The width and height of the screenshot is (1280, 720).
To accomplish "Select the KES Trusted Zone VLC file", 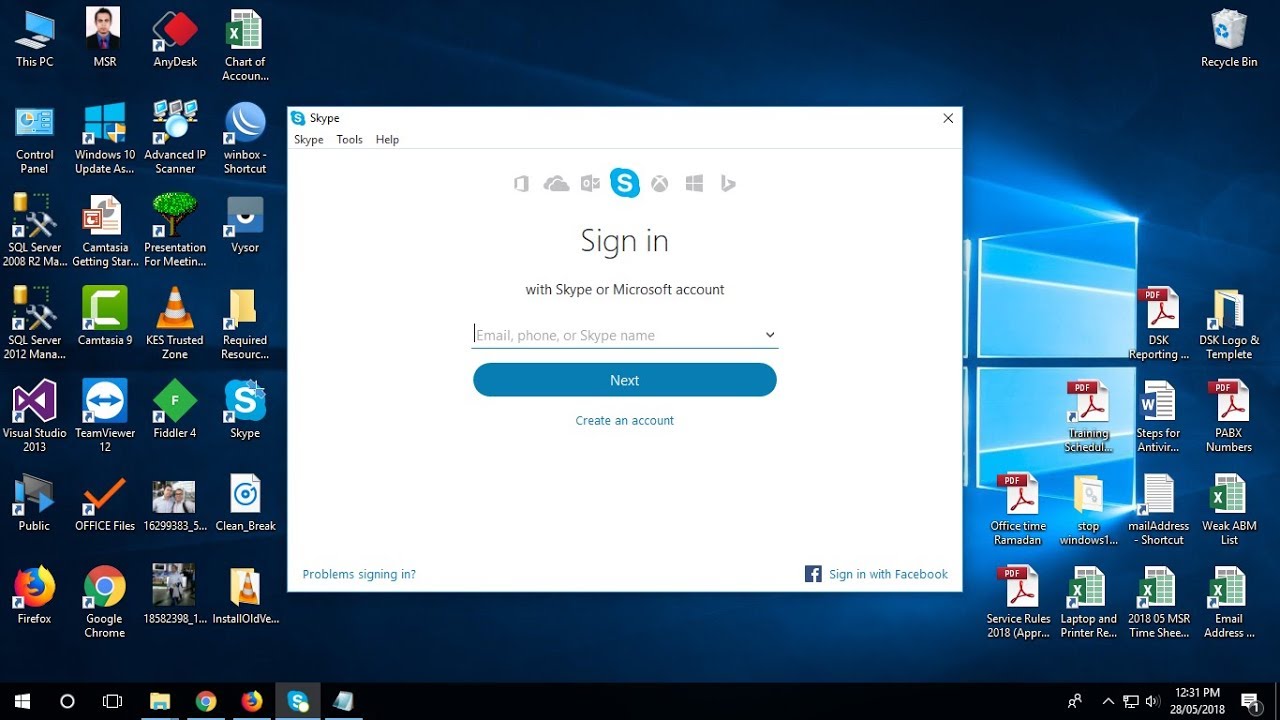I will [x=175, y=324].
